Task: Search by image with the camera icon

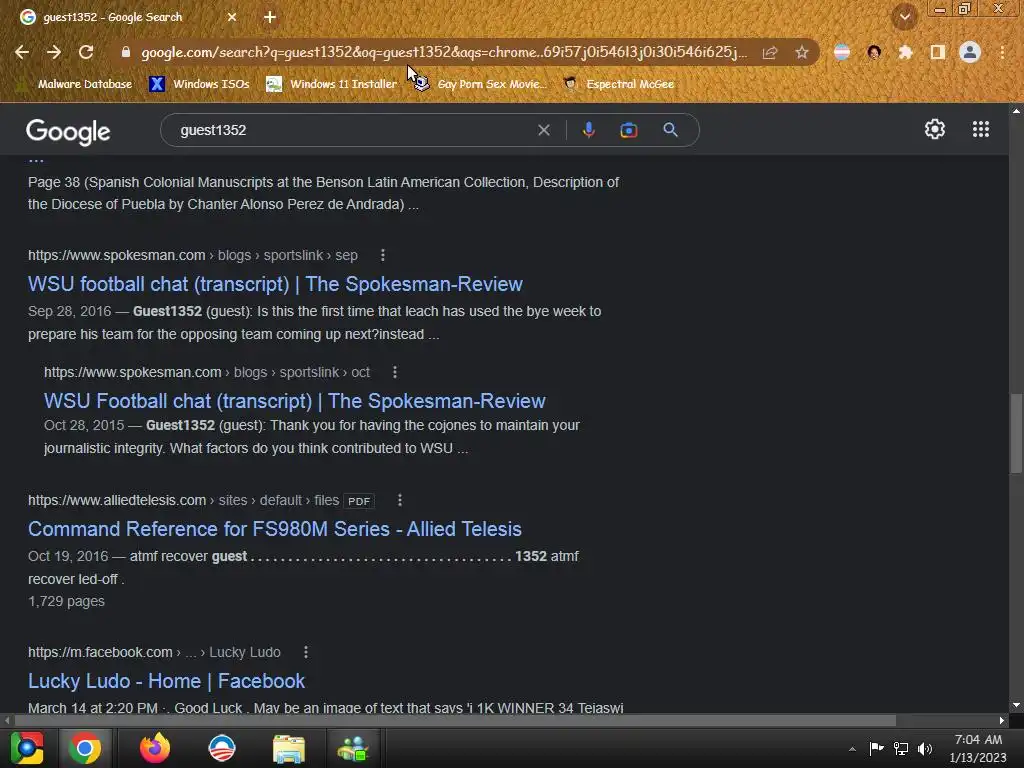Action: point(628,130)
